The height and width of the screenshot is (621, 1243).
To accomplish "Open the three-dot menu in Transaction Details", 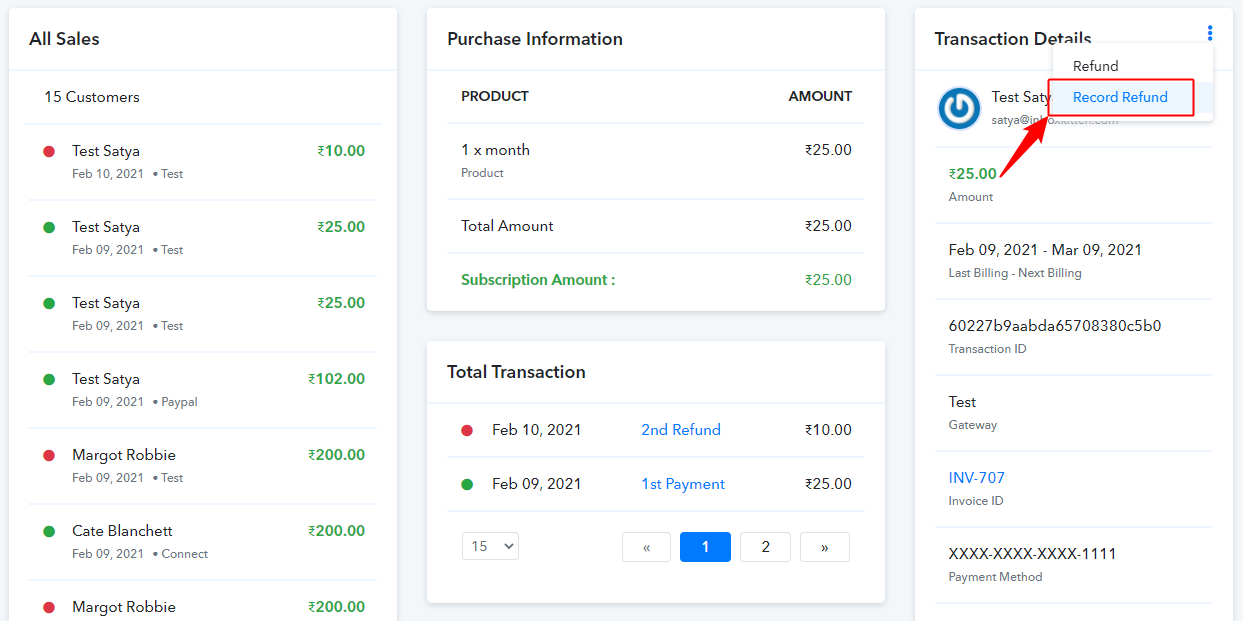I will pyautogui.click(x=1209, y=34).
